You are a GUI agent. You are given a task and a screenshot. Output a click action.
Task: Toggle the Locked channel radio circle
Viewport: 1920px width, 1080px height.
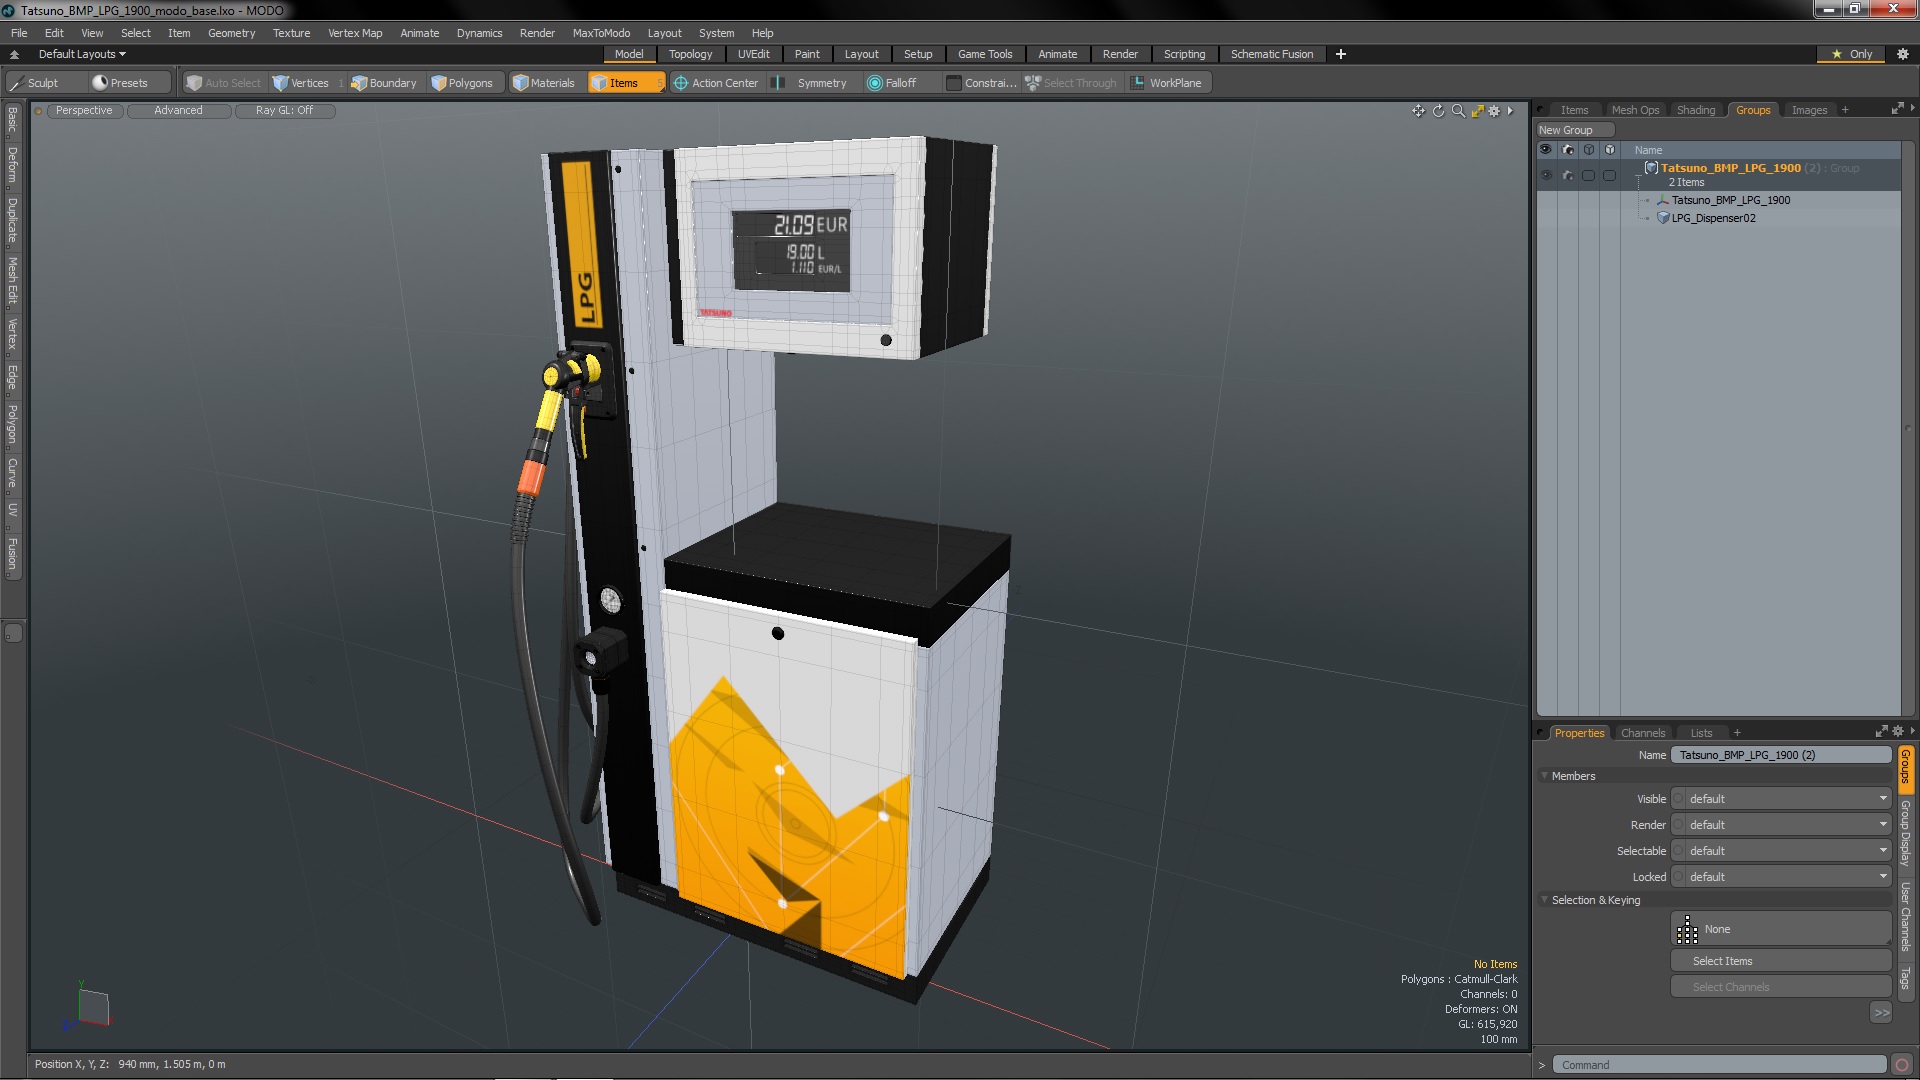[1678, 877]
